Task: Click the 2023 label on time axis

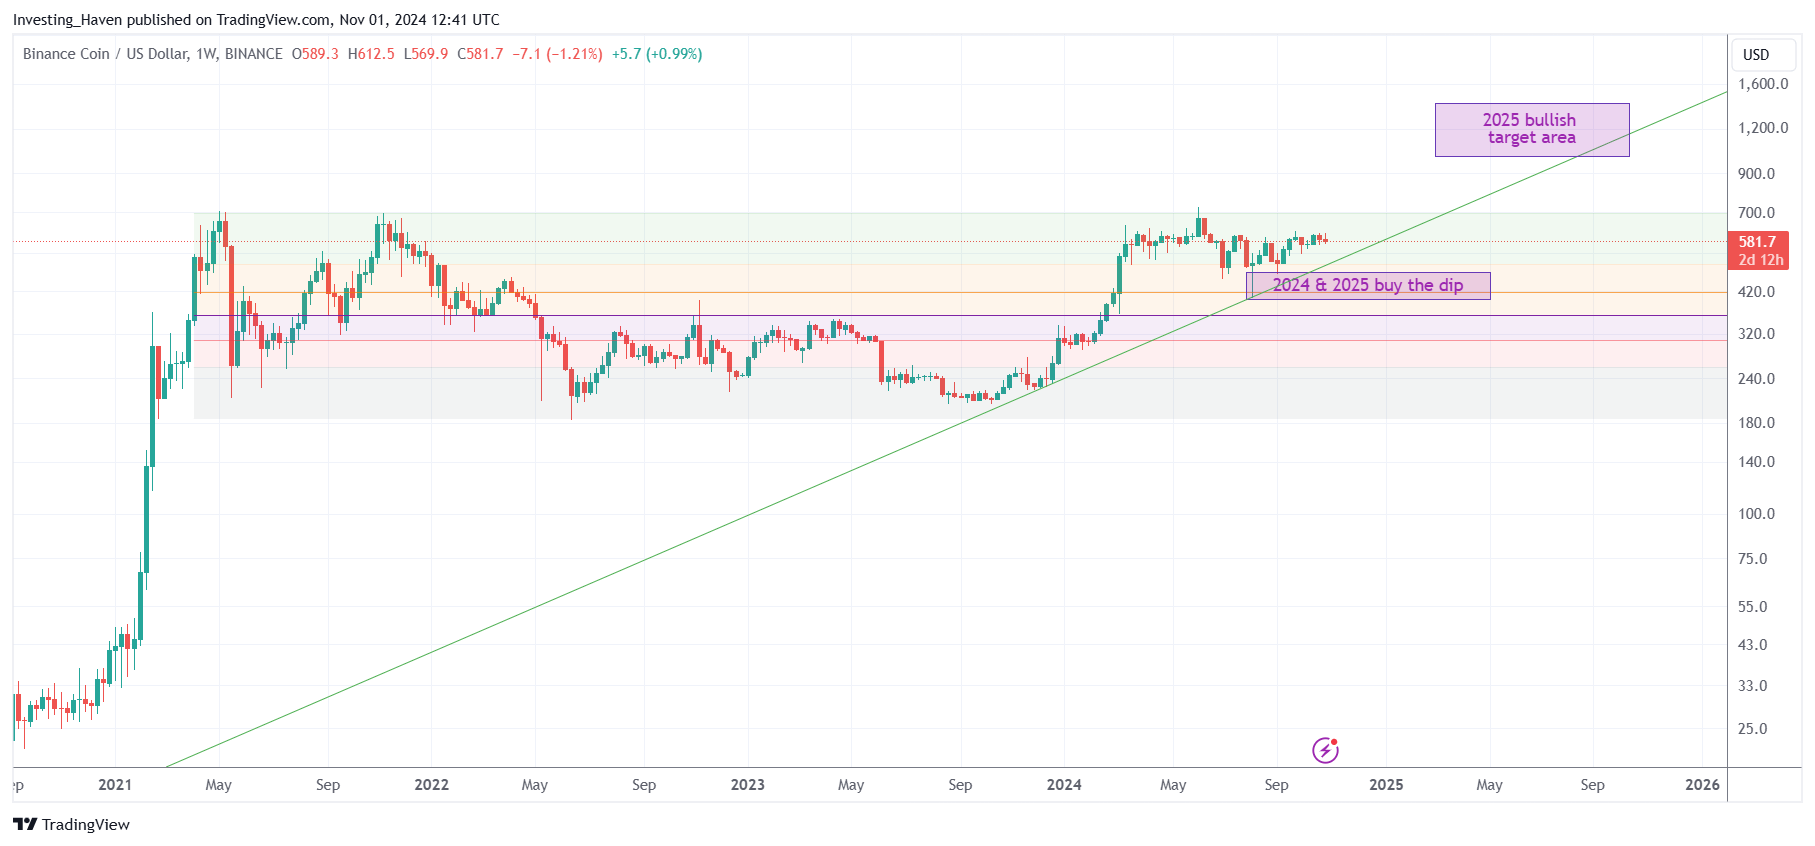Action: 748,785
